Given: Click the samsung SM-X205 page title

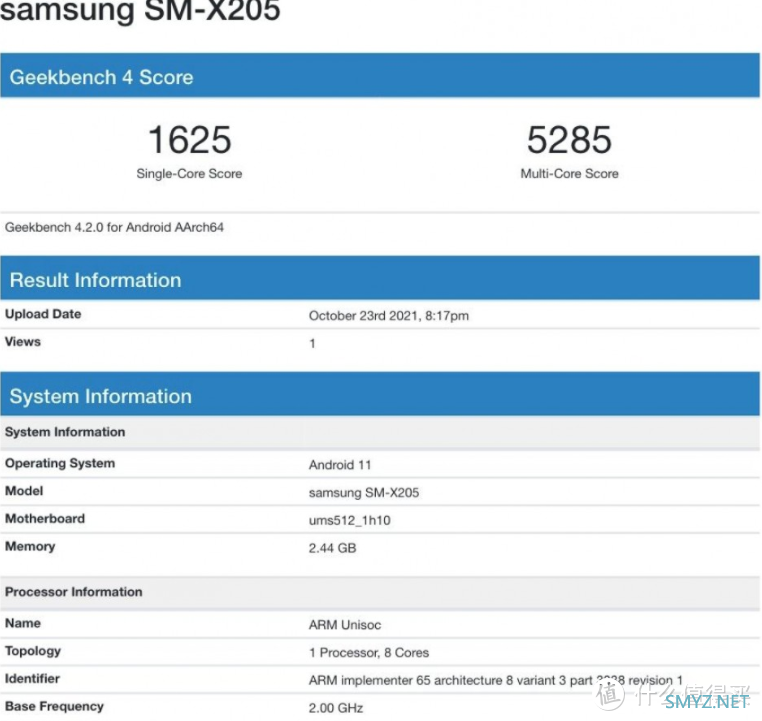Looking at the screenshot, I should point(140,10).
